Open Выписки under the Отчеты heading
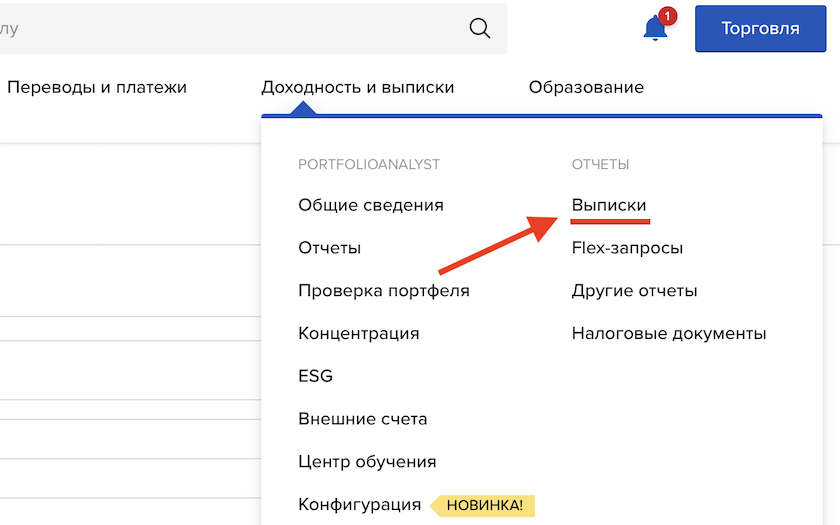This screenshot has height=525, width=840. tap(609, 205)
